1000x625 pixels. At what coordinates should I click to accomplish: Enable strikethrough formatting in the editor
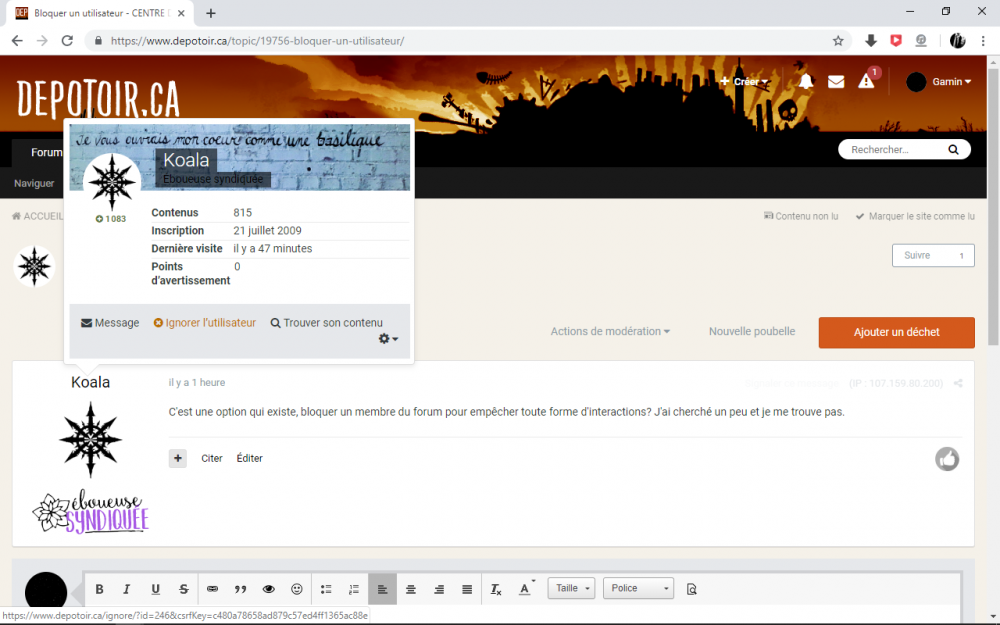click(x=184, y=589)
